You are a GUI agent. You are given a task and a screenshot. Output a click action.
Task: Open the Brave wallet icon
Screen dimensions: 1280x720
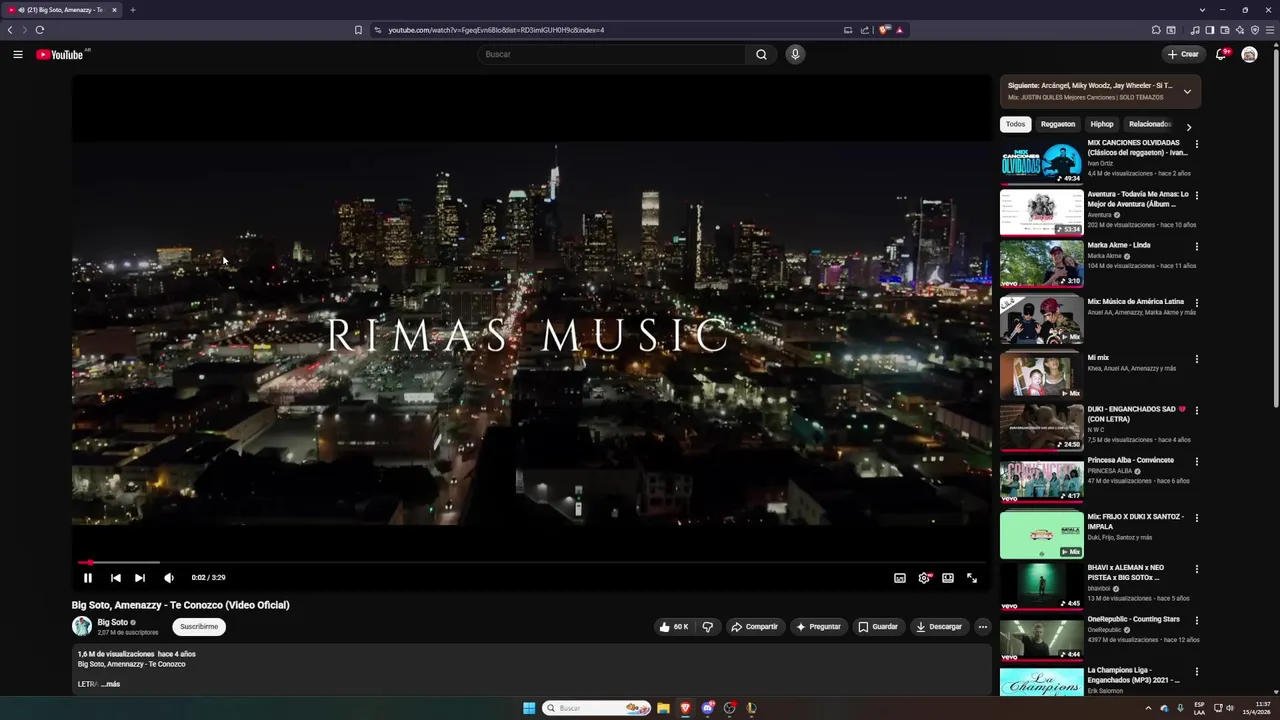[x=1225, y=30]
